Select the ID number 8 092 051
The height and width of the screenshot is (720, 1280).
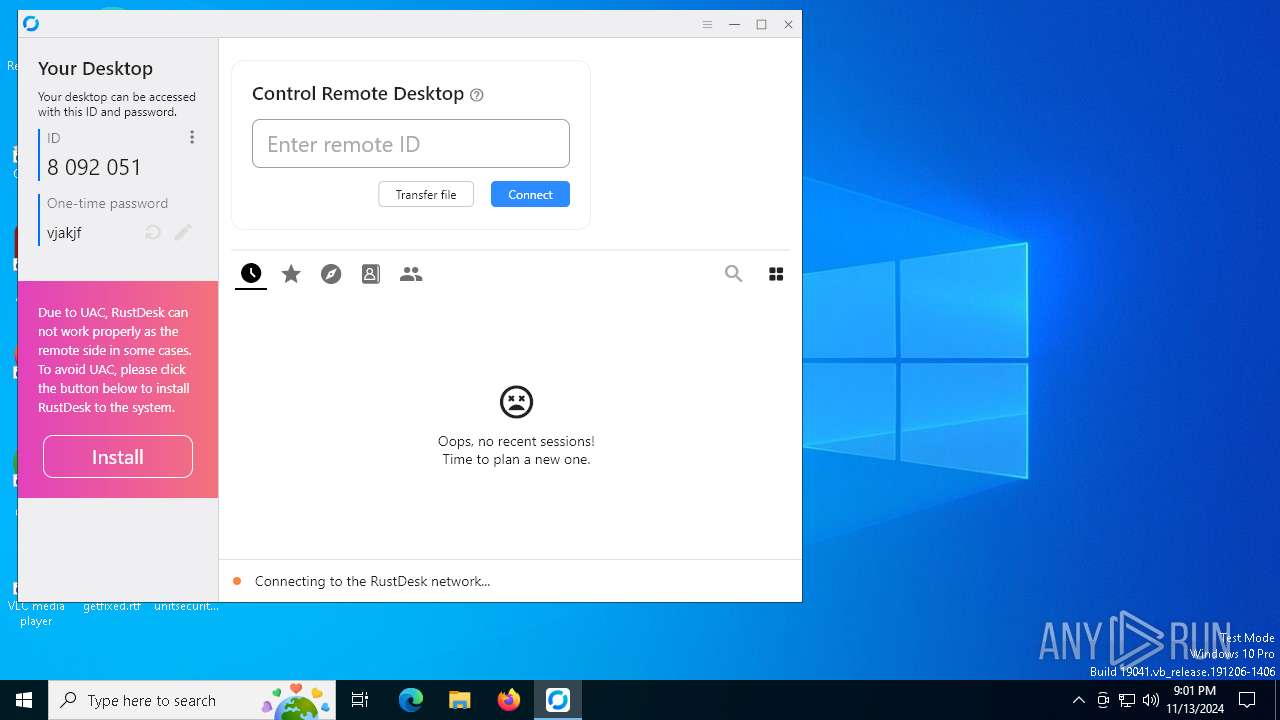pos(95,167)
